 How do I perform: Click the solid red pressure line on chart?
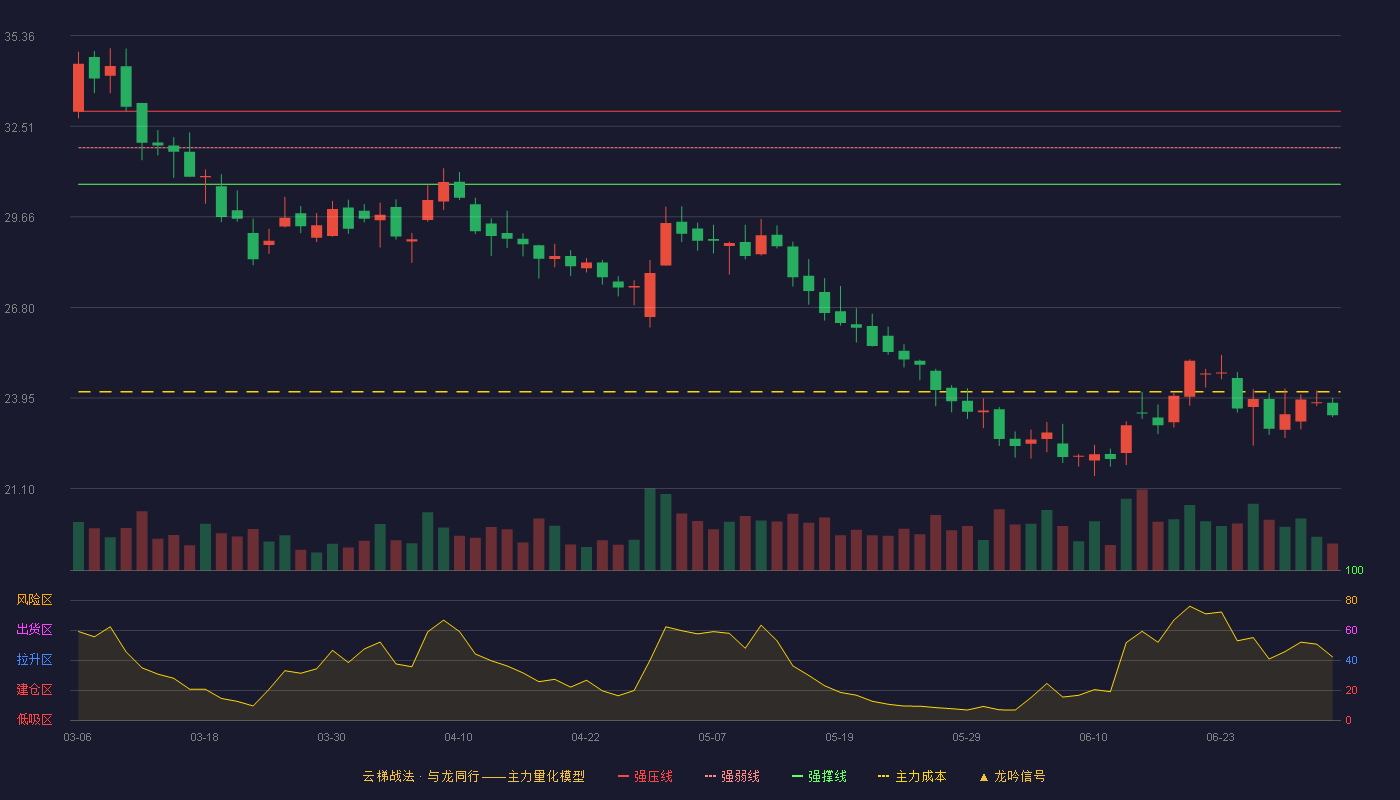[709, 111]
